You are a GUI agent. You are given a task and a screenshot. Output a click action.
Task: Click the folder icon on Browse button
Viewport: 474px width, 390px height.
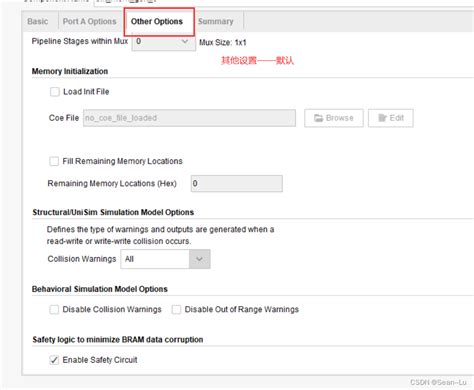tap(318, 118)
